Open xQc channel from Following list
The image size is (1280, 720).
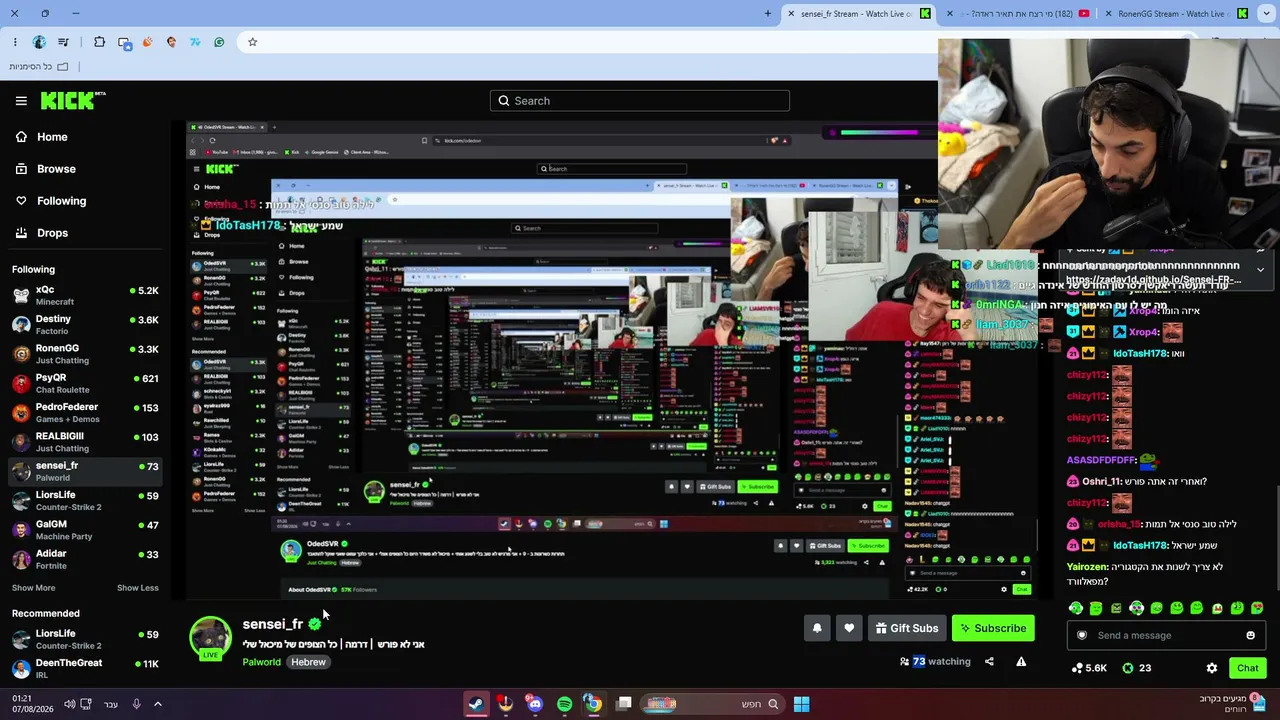[85, 295]
